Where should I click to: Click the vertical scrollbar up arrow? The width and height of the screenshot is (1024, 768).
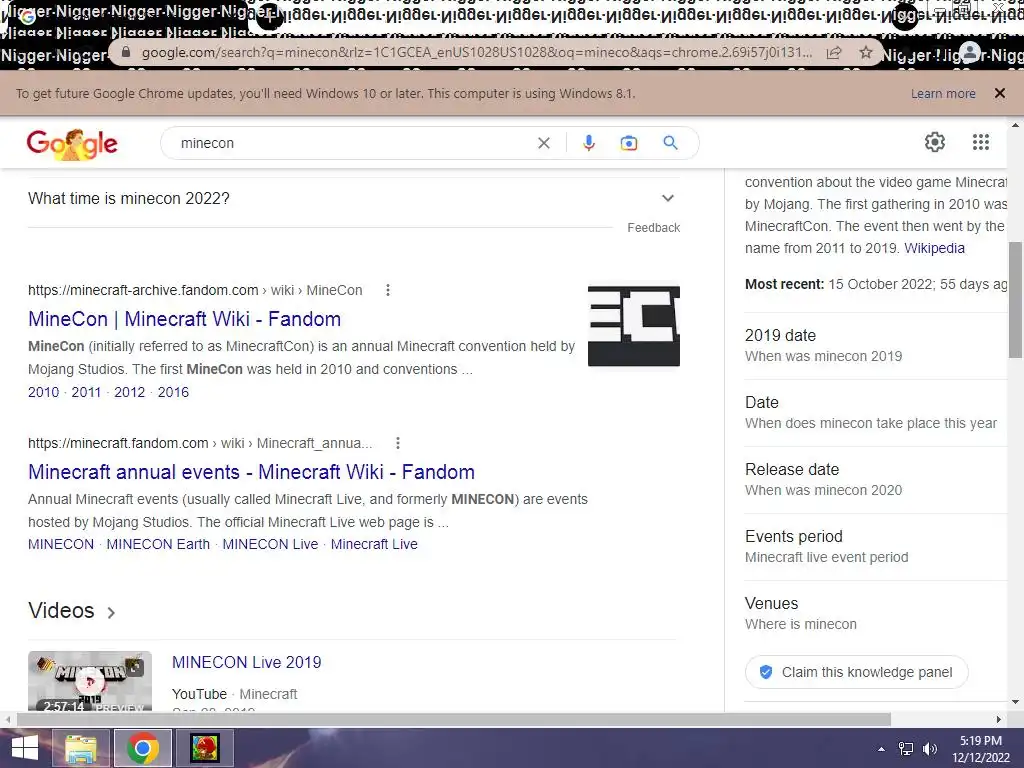pos(1015,124)
